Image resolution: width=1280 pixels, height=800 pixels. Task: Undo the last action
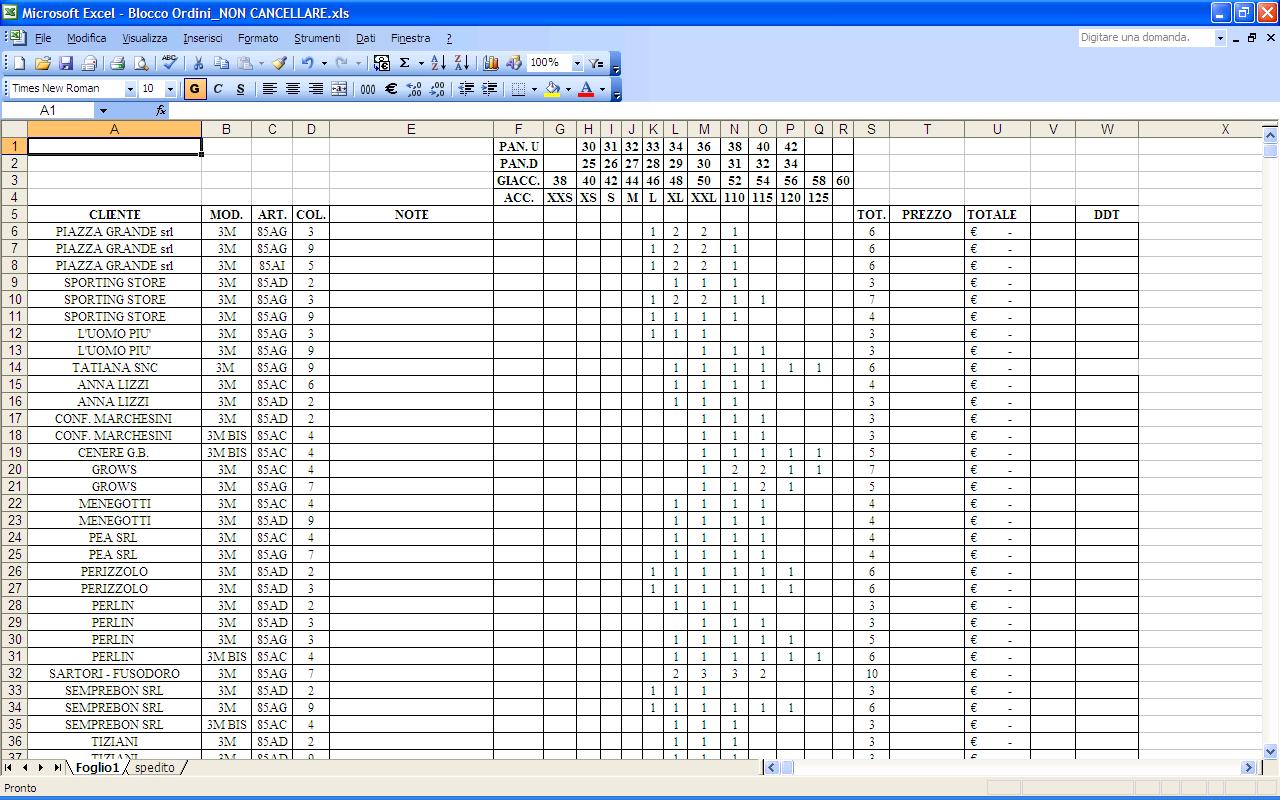[308, 63]
